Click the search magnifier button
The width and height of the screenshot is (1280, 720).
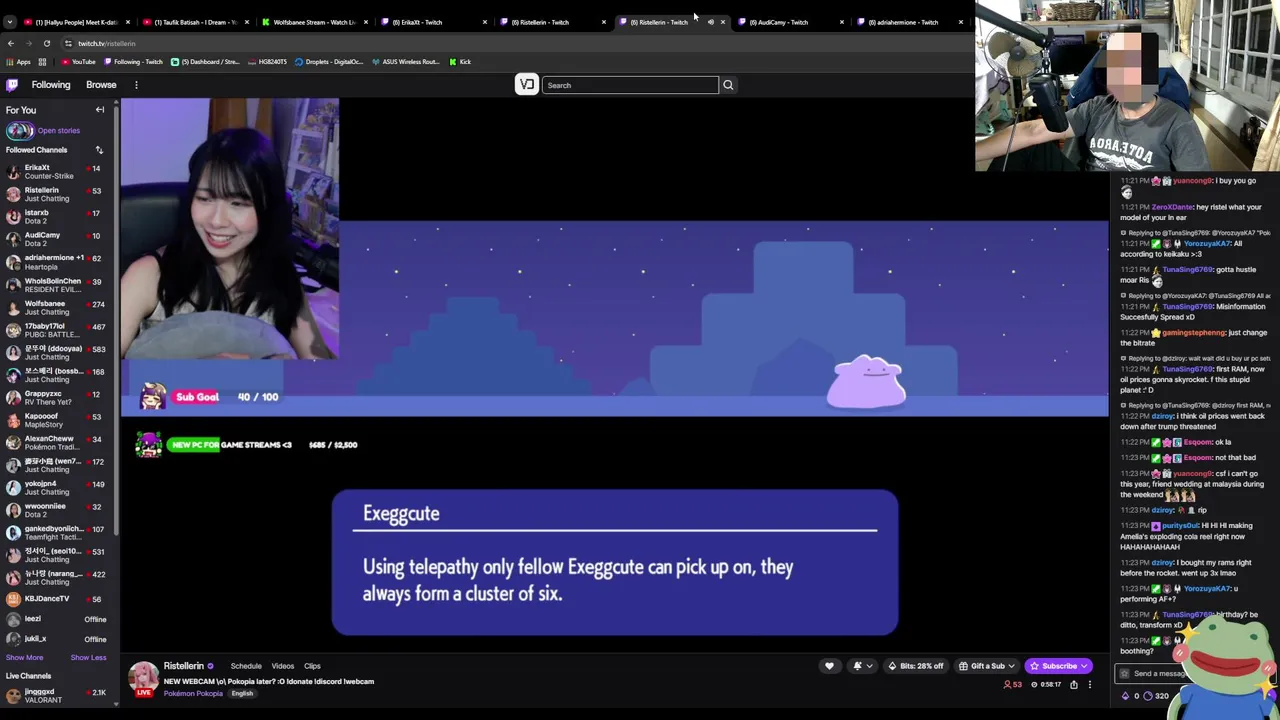pyautogui.click(x=728, y=85)
